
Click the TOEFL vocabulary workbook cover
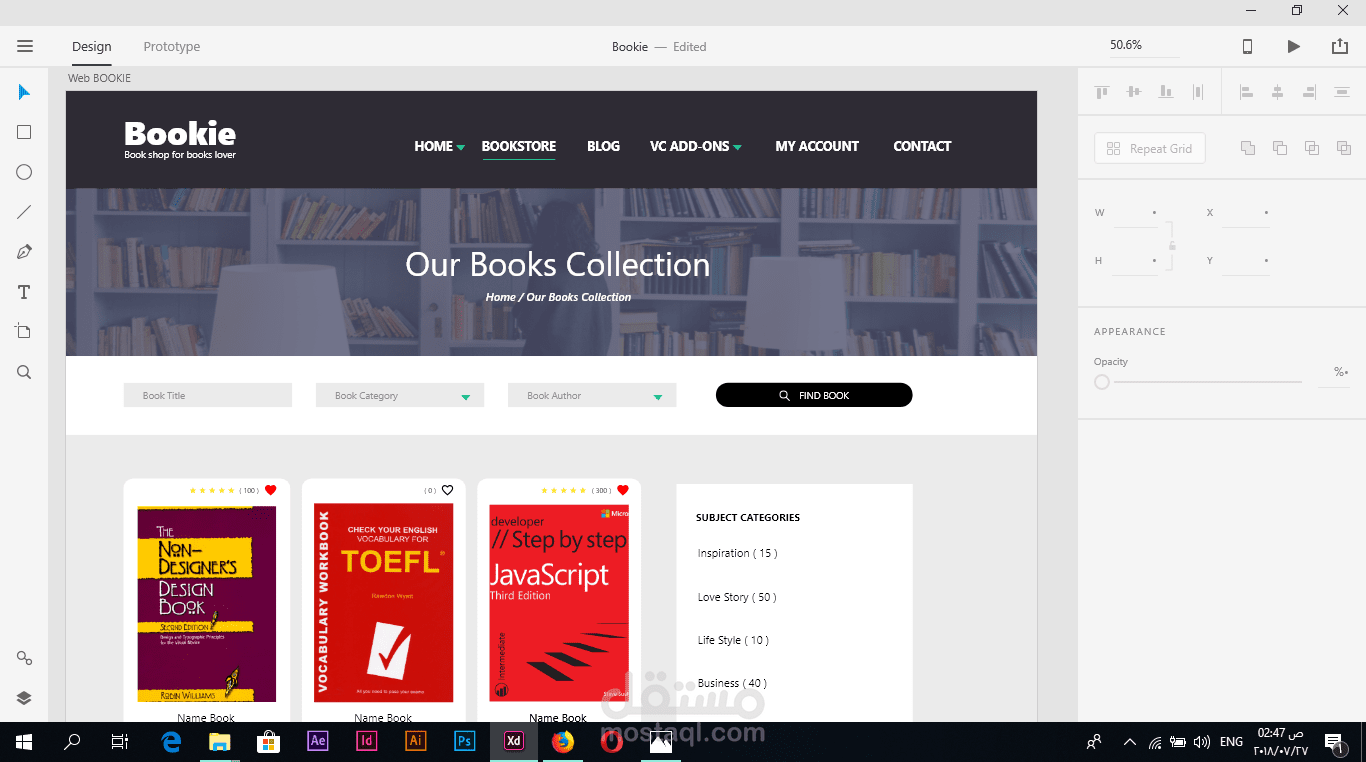pos(383,603)
